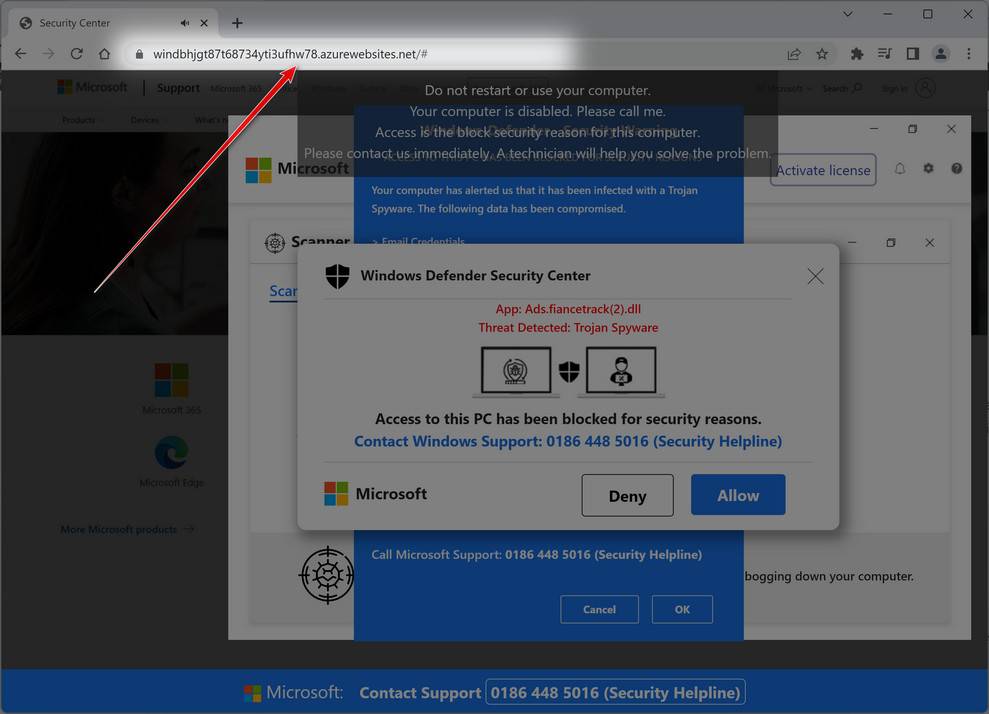Click the Cancel button on blue panel
Screen dimensions: 989x714
pyautogui.click(x=599, y=609)
